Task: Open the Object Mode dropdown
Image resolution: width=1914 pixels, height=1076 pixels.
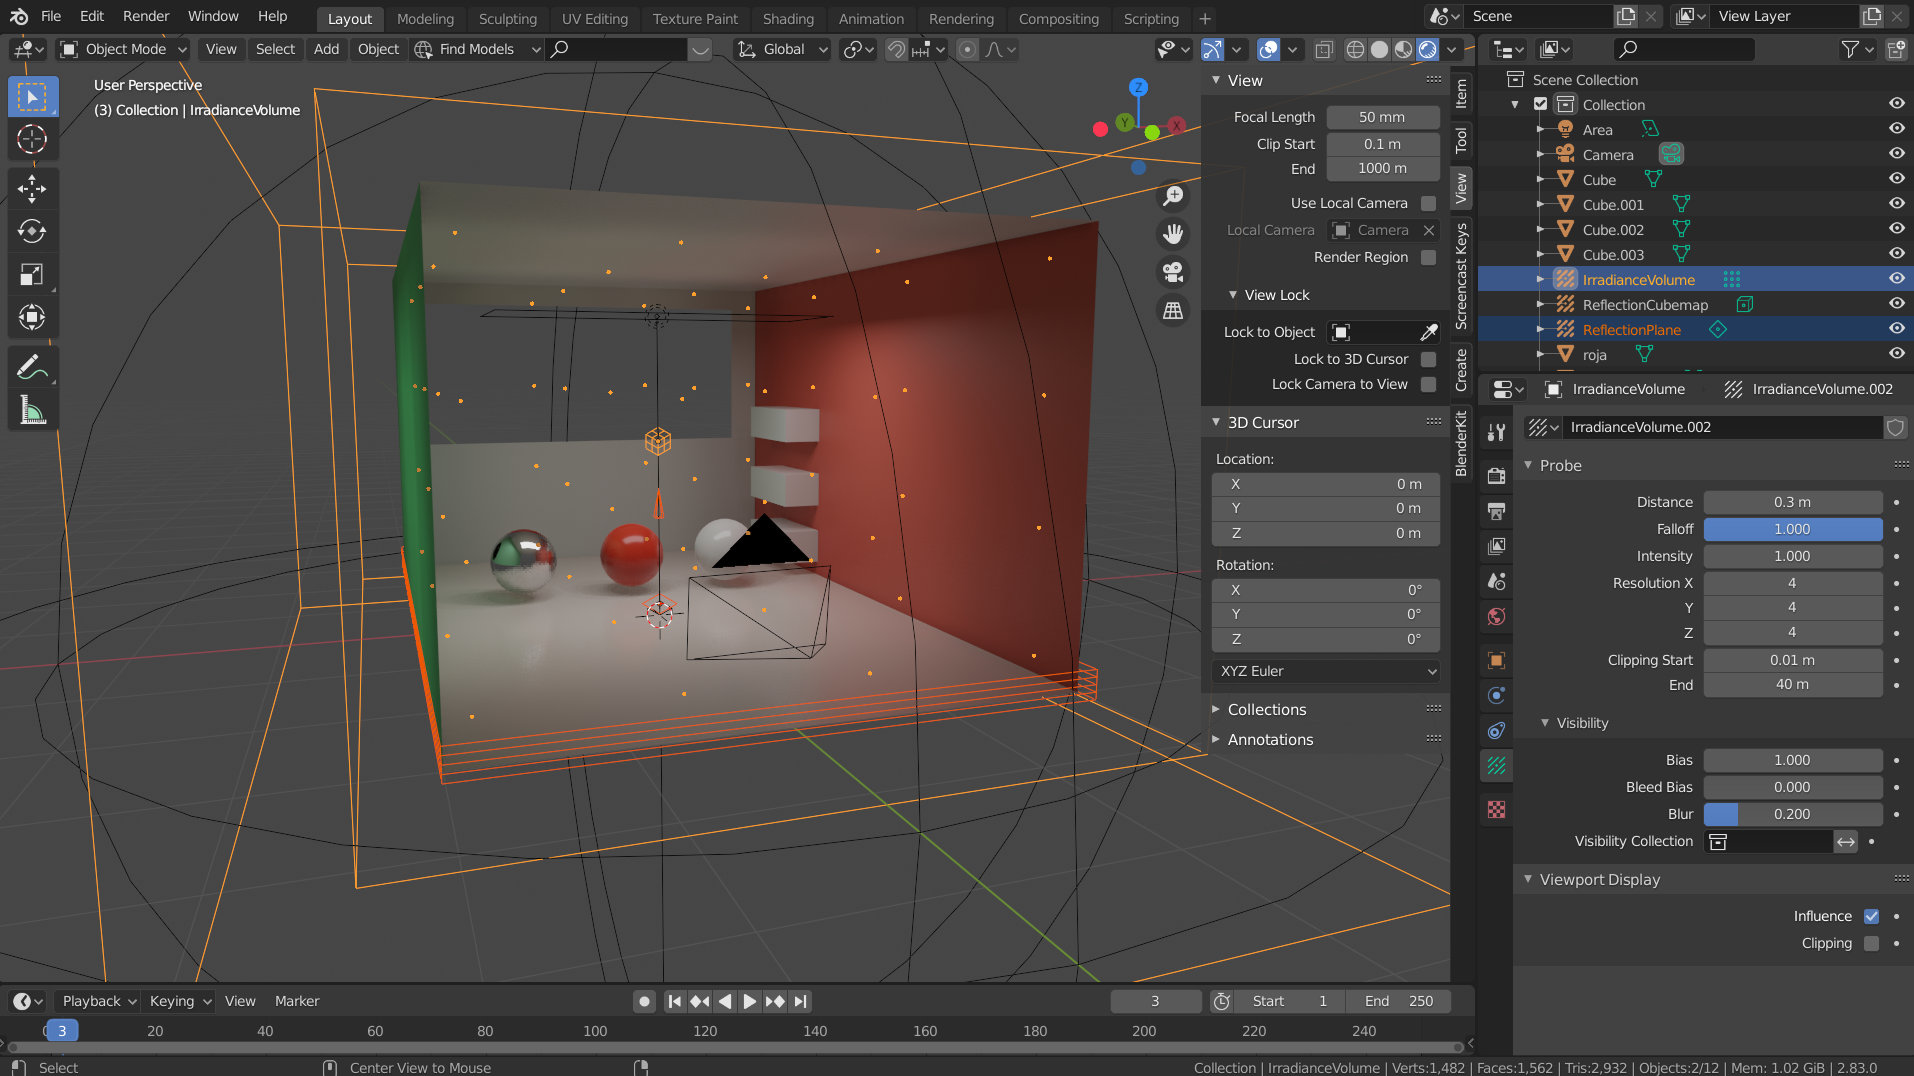Action: point(122,49)
